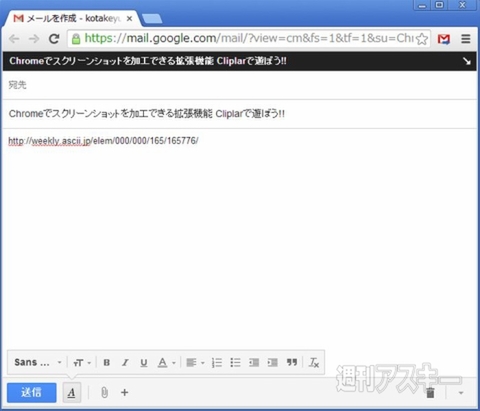The image size is (480, 411).
Task: Go back with the browser back arrow
Action: coord(14,39)
